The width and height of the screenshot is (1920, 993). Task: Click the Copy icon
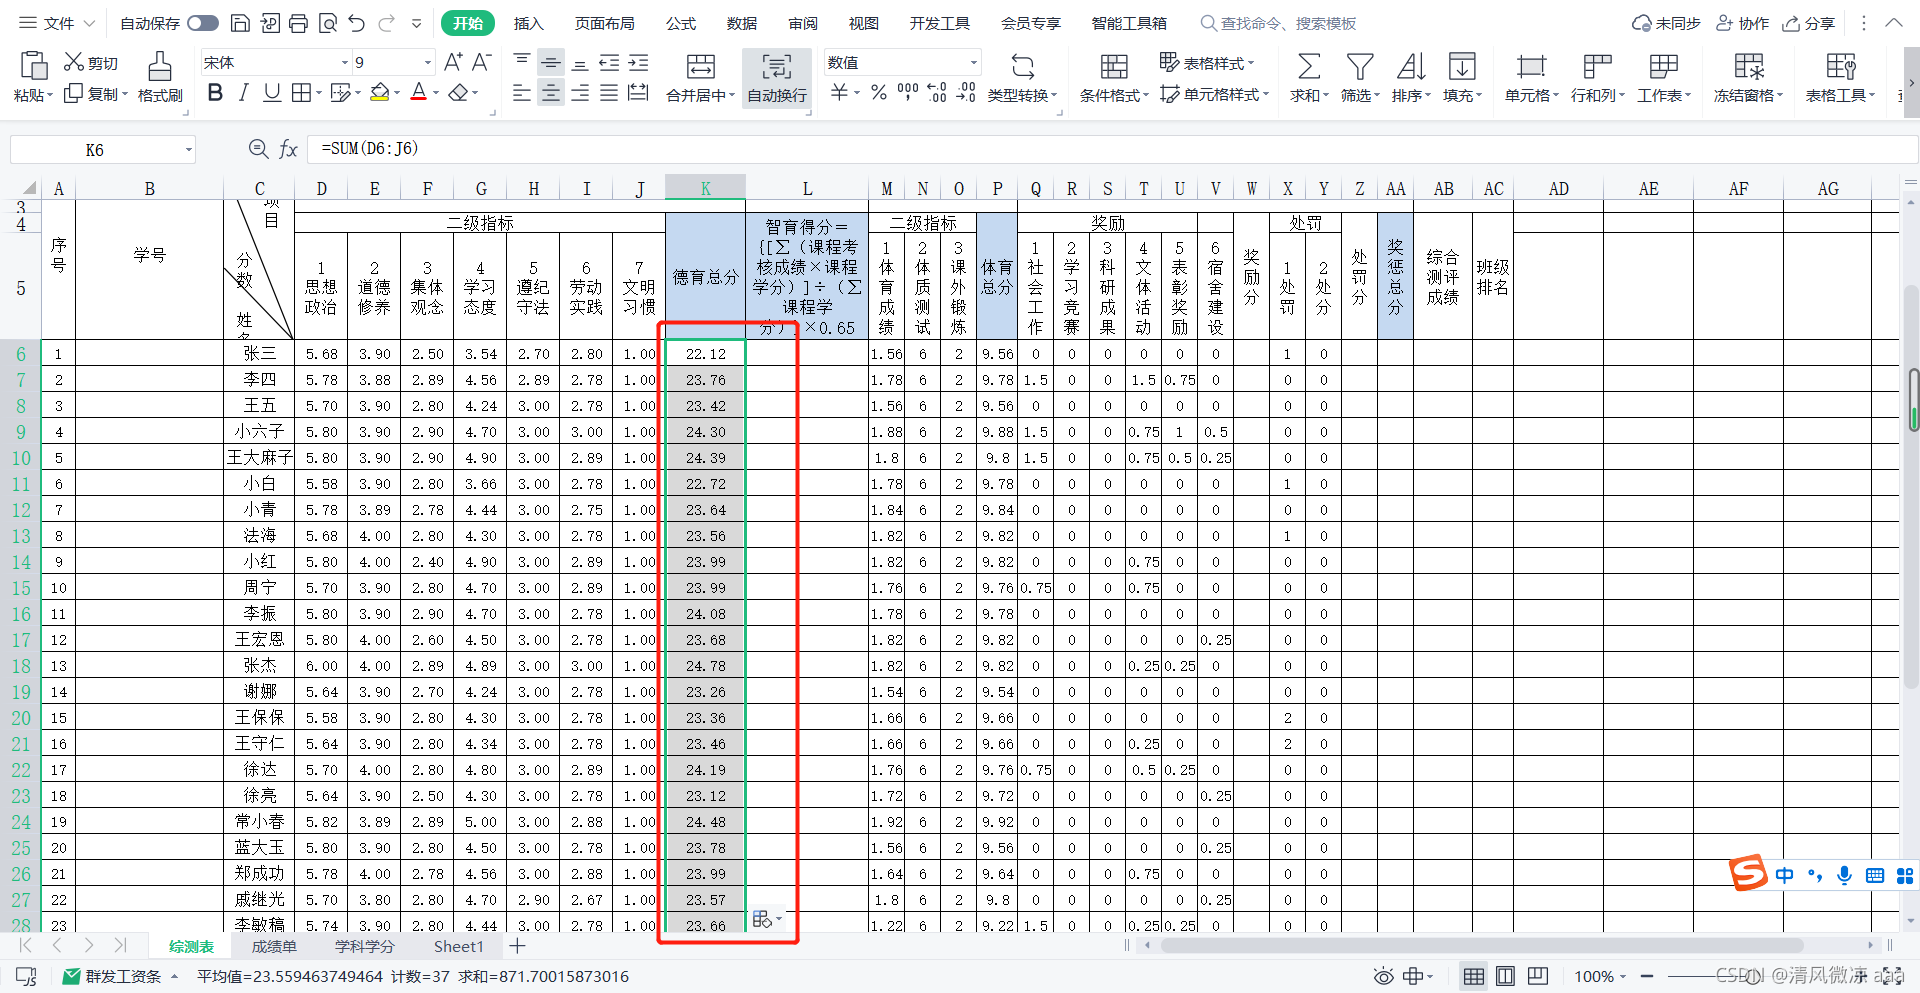(73, 93)
